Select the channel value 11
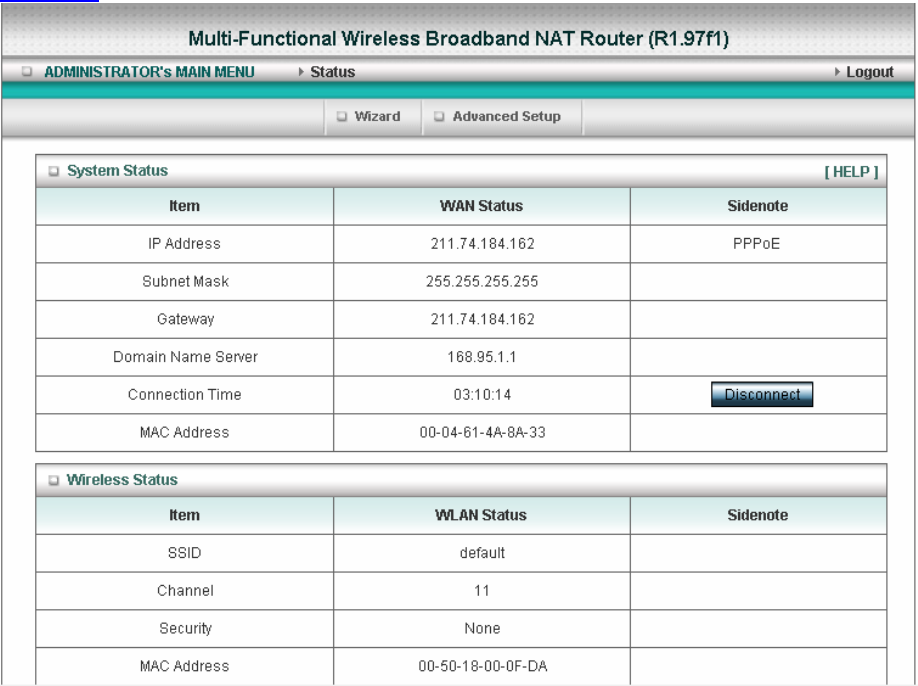918x686 pixels. pos(481,591)
